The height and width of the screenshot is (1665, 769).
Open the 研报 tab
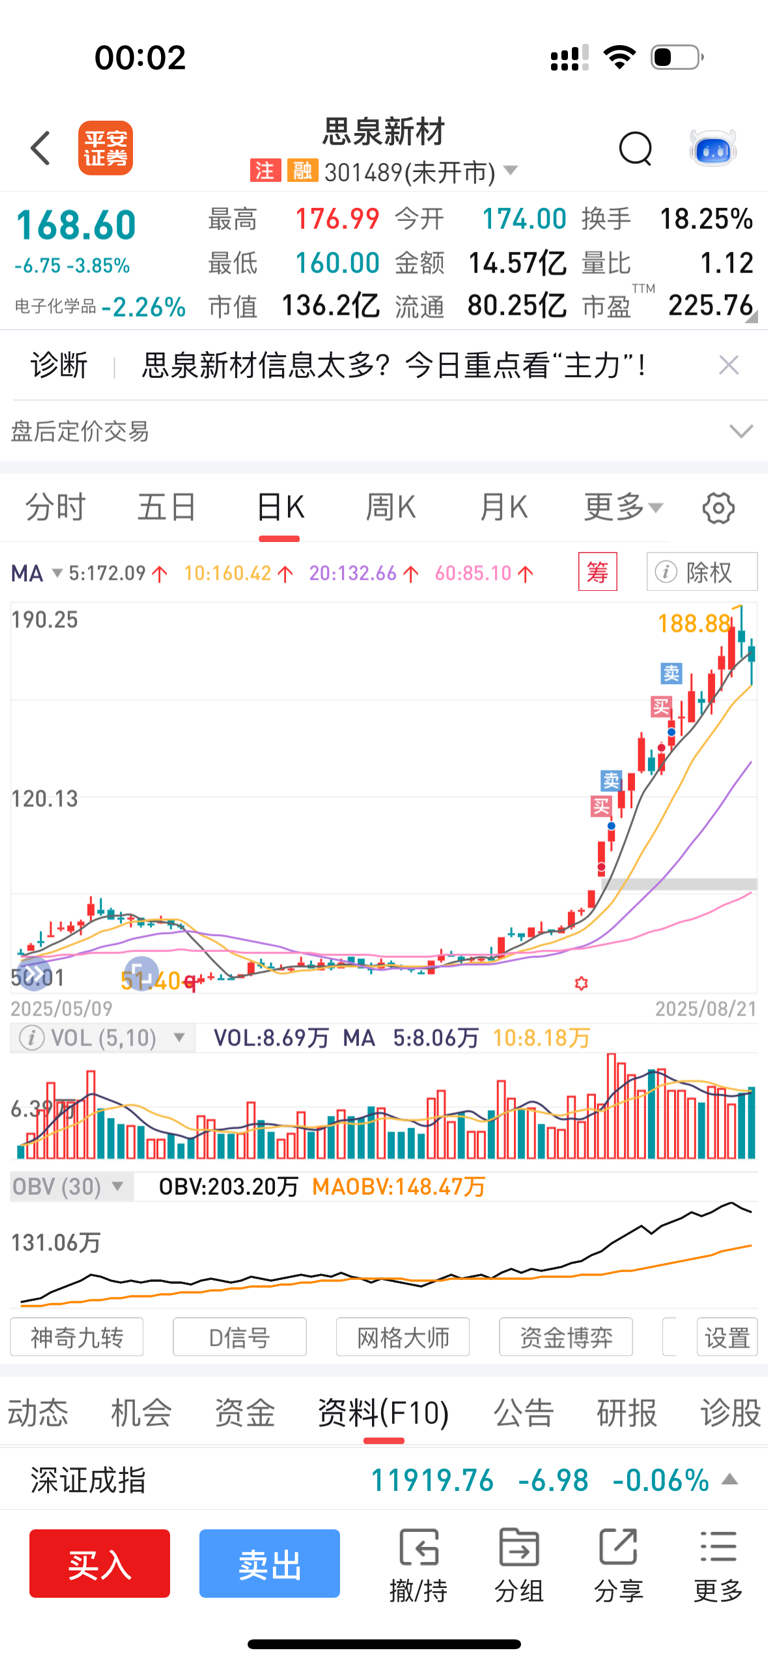tap(627, 1413)
